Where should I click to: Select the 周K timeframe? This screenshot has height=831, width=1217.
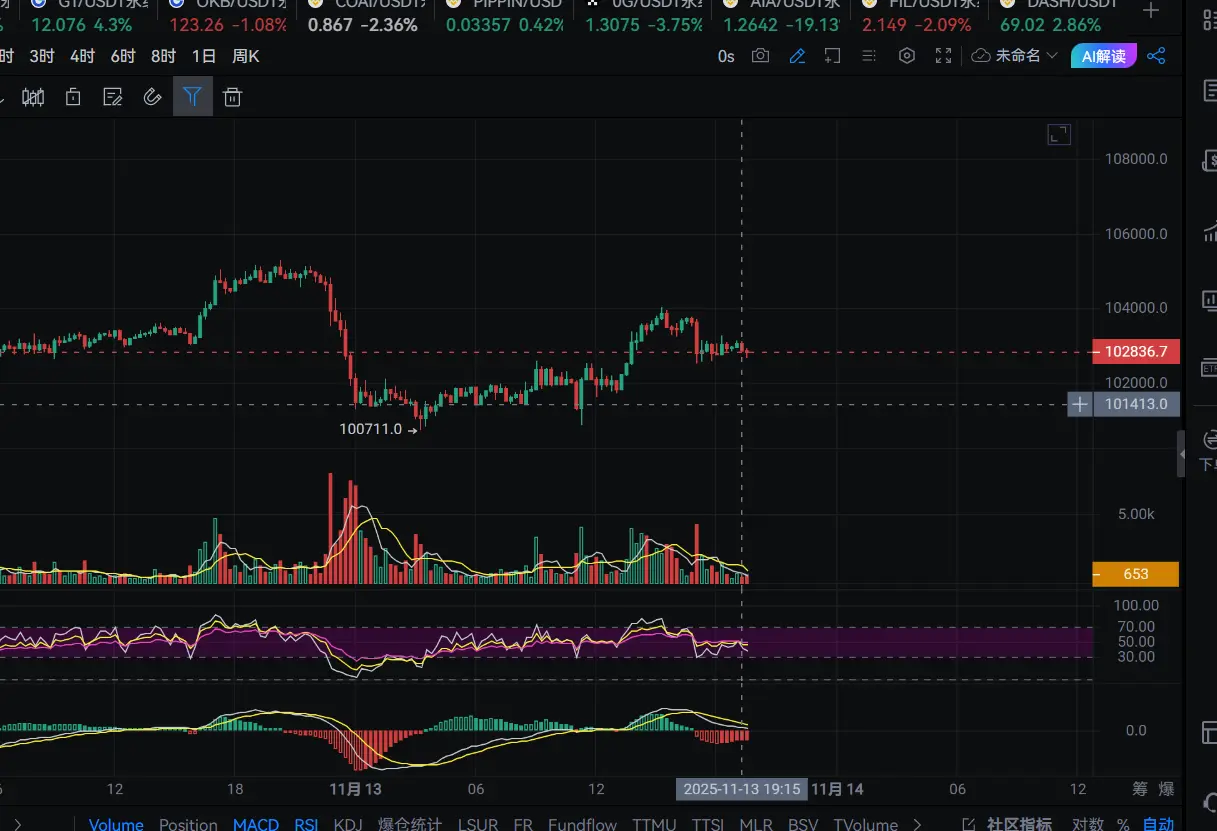coord(246,56)
